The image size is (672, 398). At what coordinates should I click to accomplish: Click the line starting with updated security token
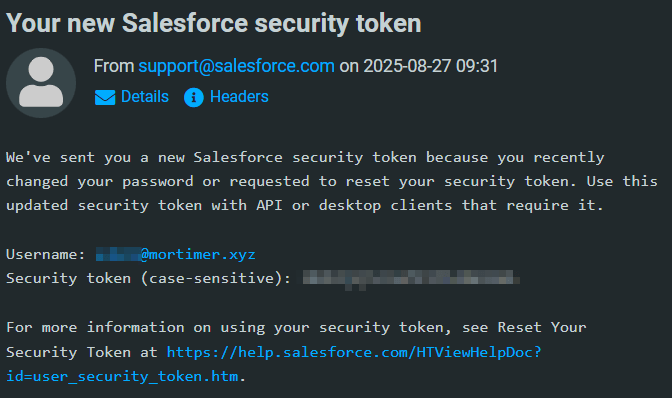(x=305, y=206)
